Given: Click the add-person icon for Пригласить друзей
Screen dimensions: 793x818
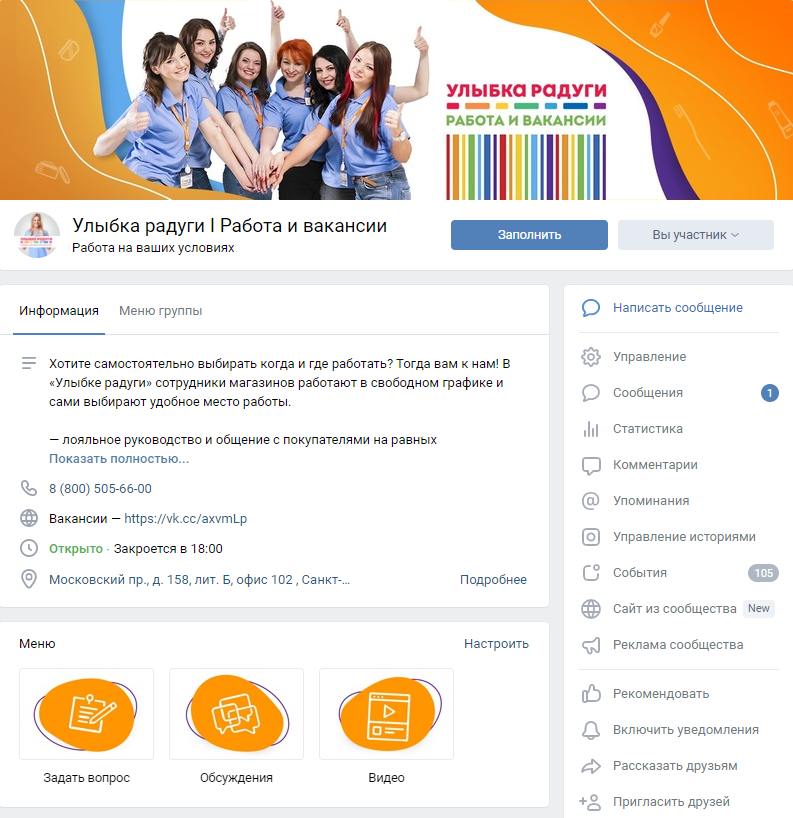Looking at the screenshot, I should coord(590,802).
